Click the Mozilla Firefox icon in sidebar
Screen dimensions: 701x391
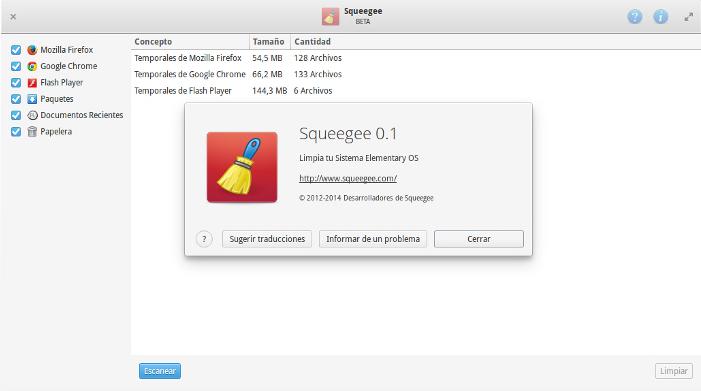(x=32, y=50)
